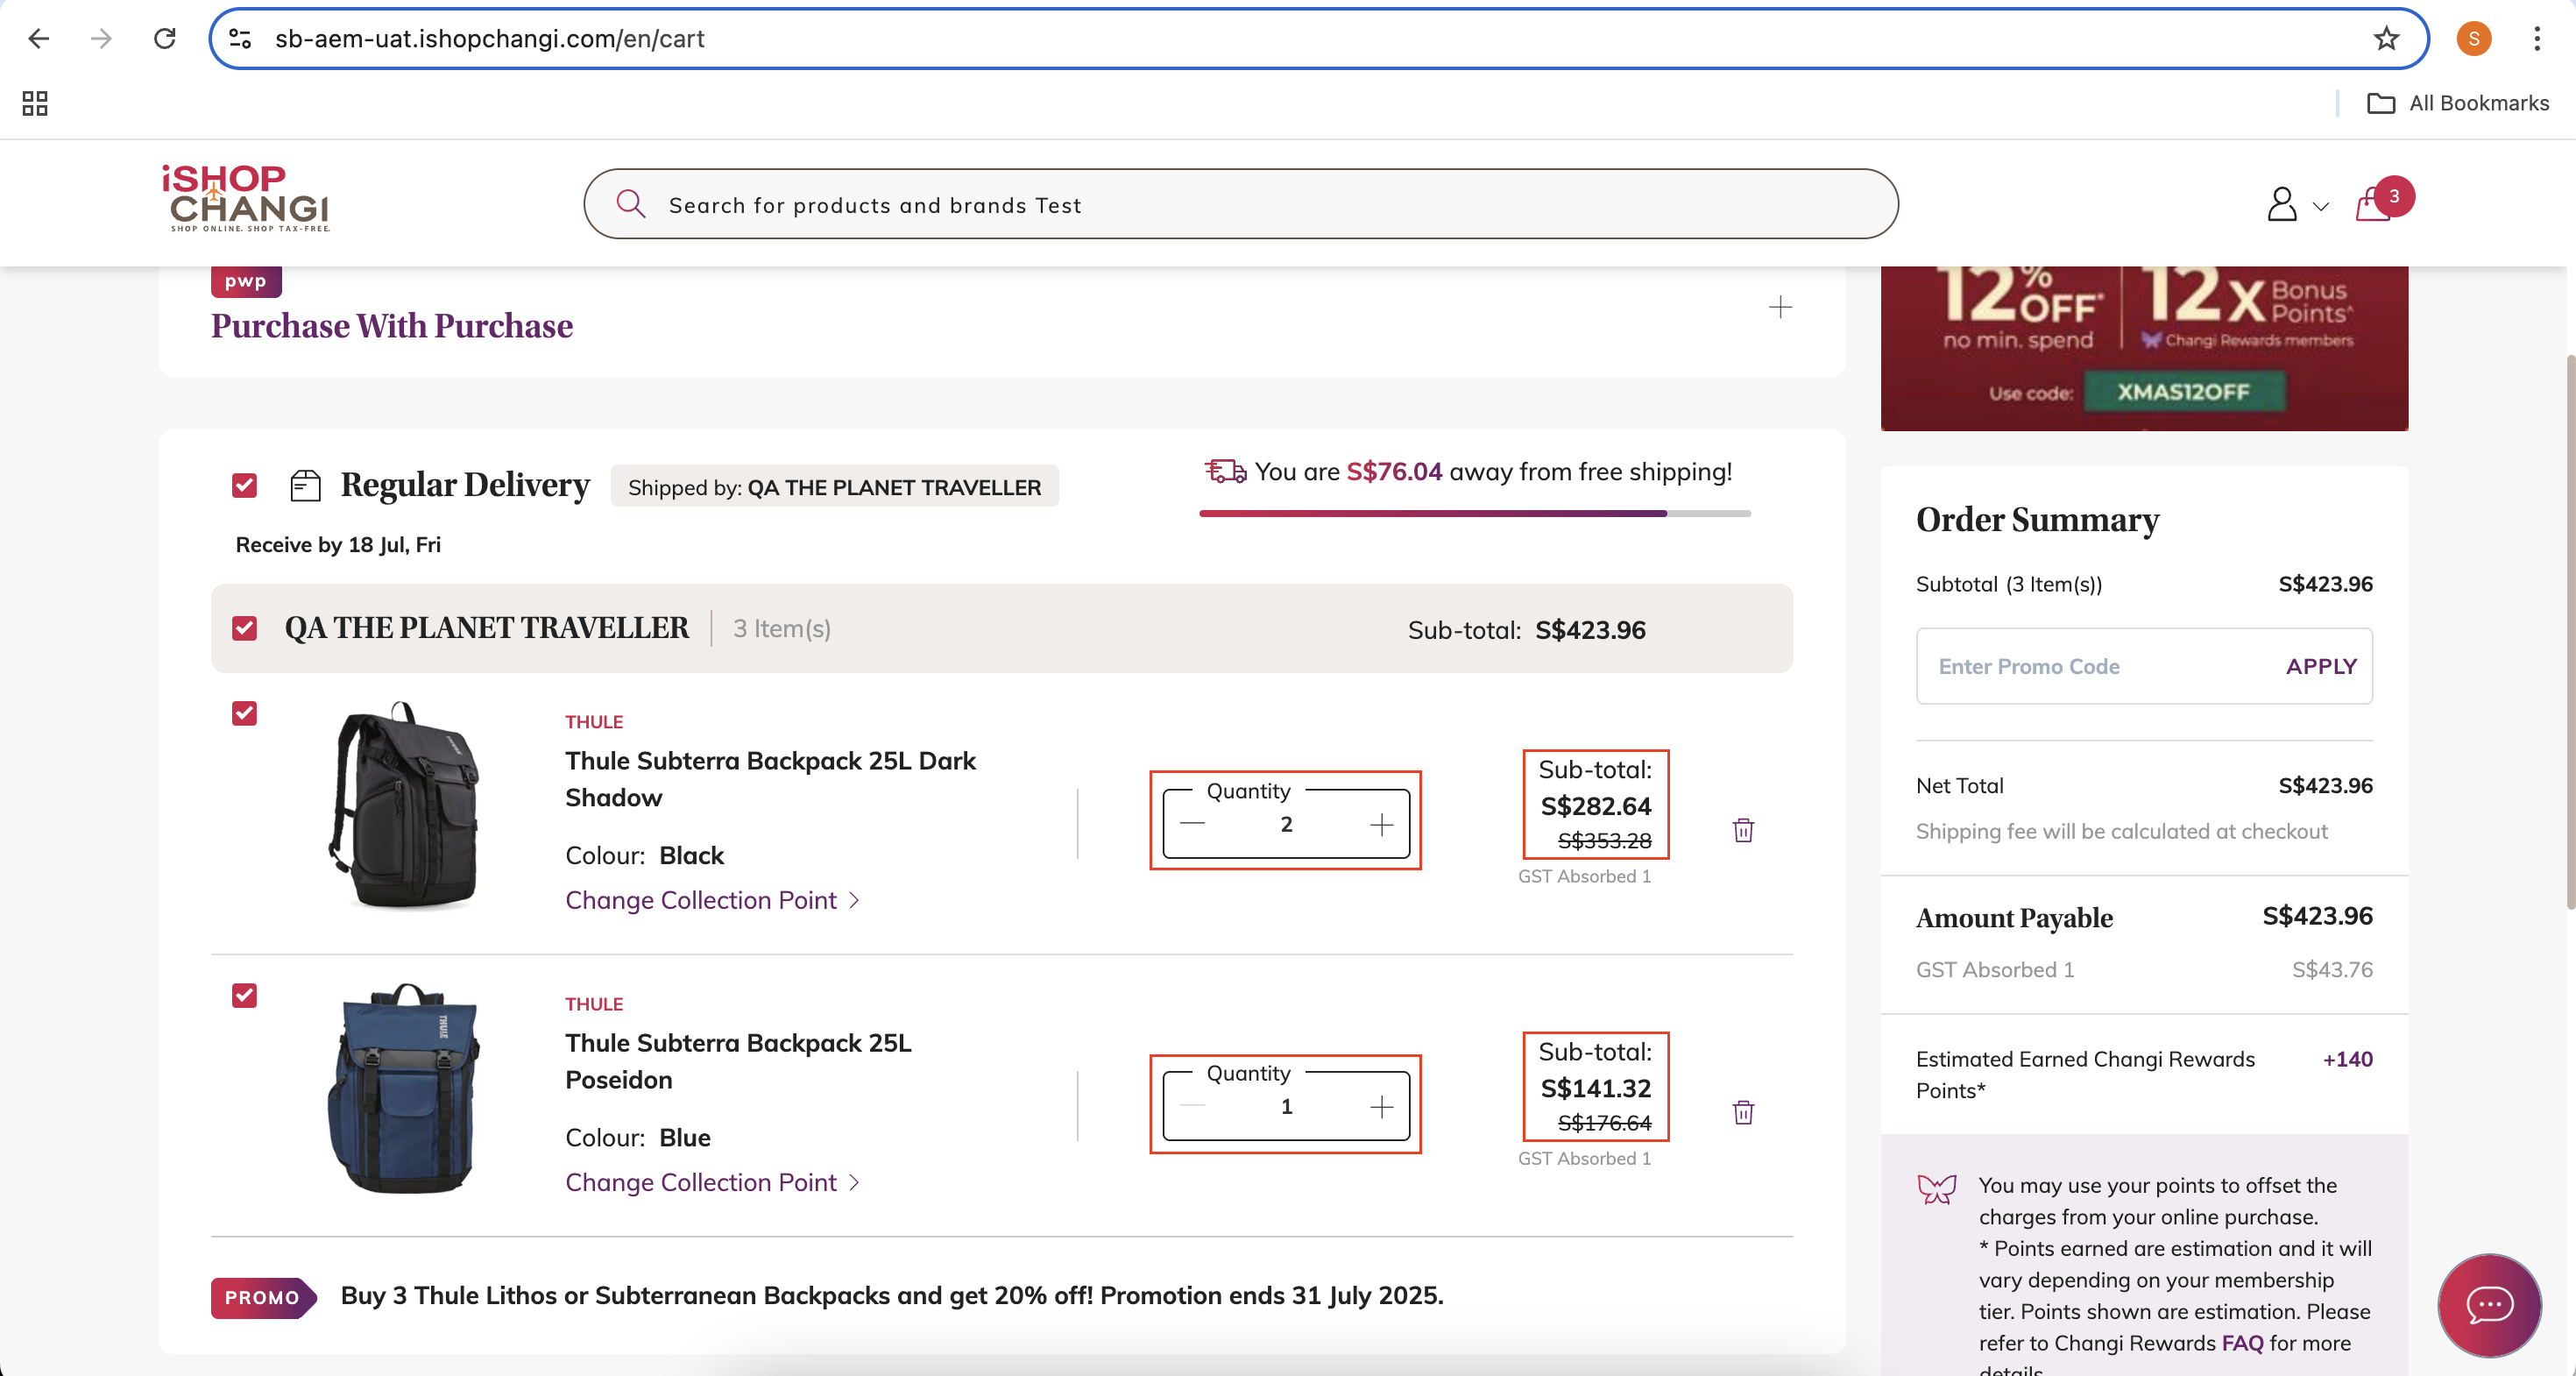This screenshot has height=1376, width=2576.
Task: Click APPLY for the promo code
Action: [x=2321, y=666]
